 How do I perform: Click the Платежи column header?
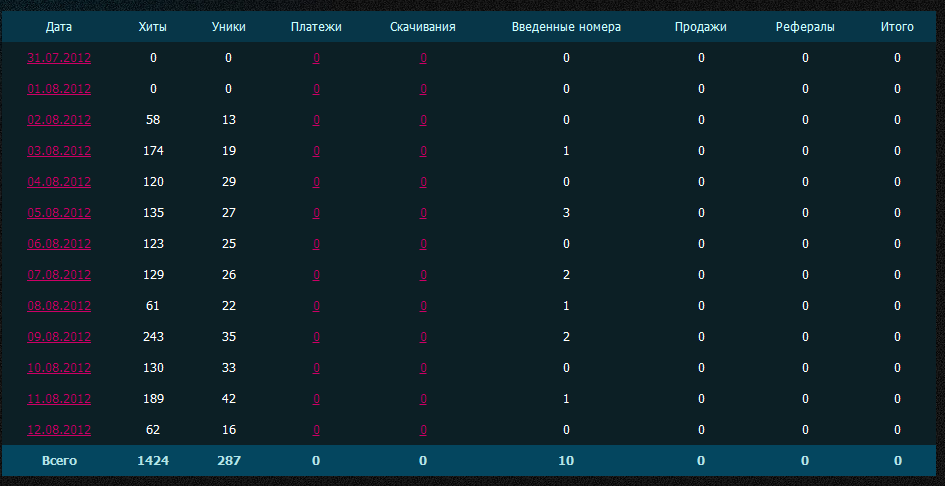coord(316,27)
